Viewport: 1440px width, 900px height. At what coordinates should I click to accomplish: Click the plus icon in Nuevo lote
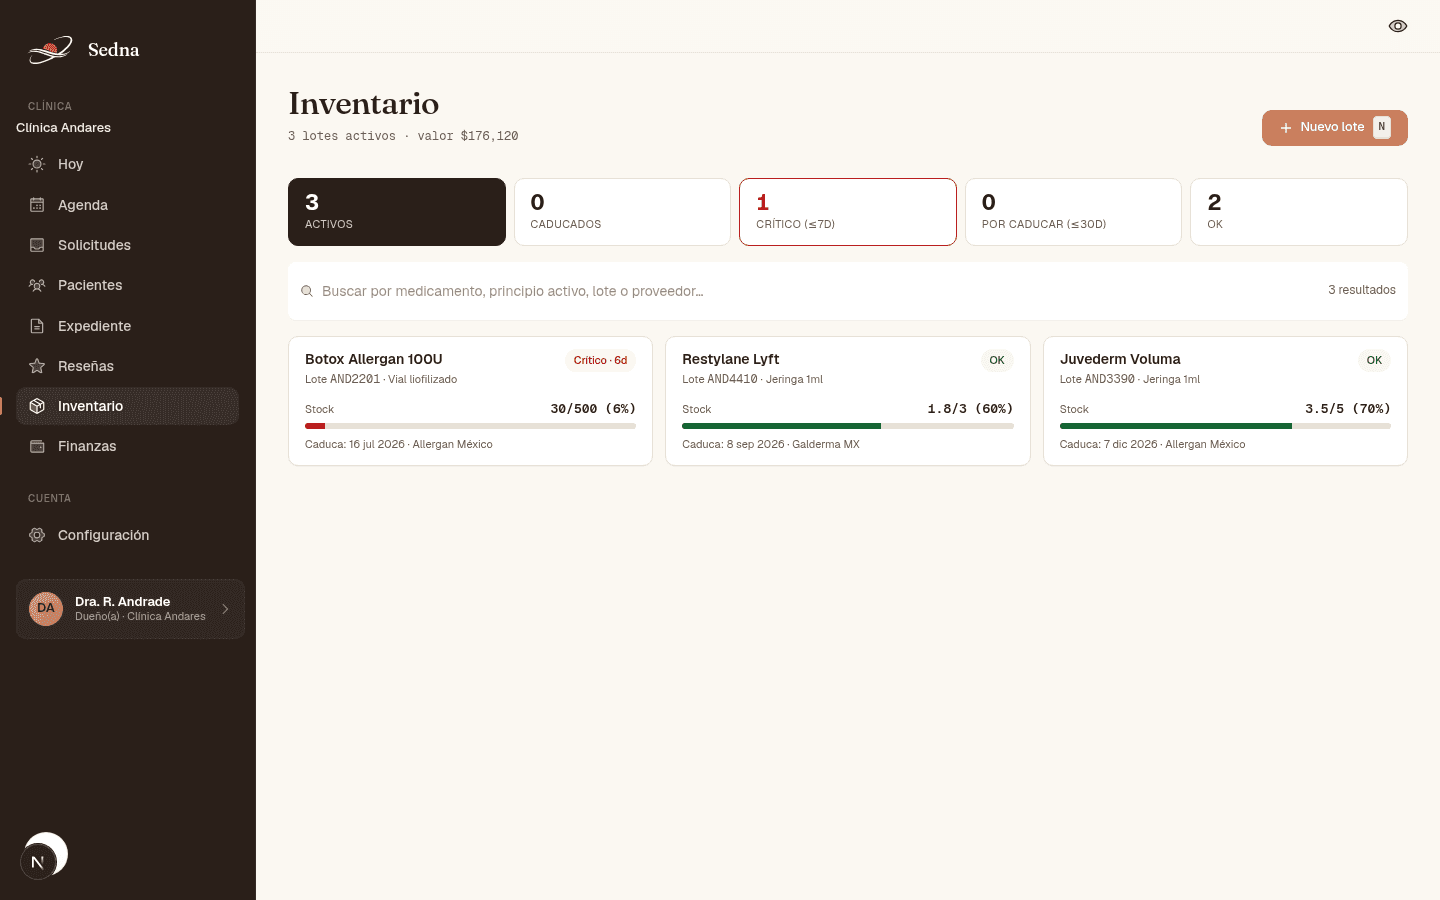pos(1286,128)
